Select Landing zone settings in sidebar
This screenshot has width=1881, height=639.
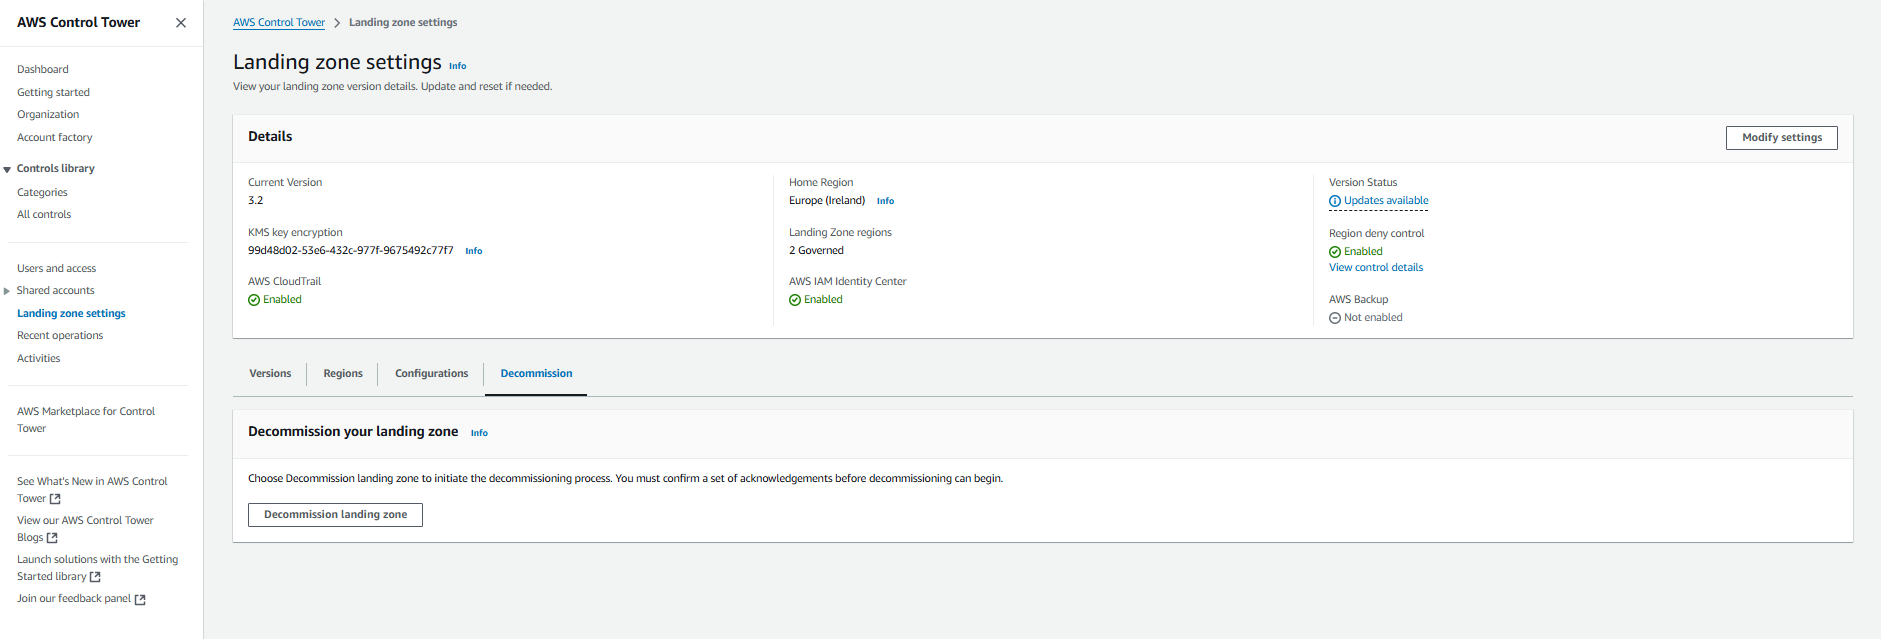71,313
